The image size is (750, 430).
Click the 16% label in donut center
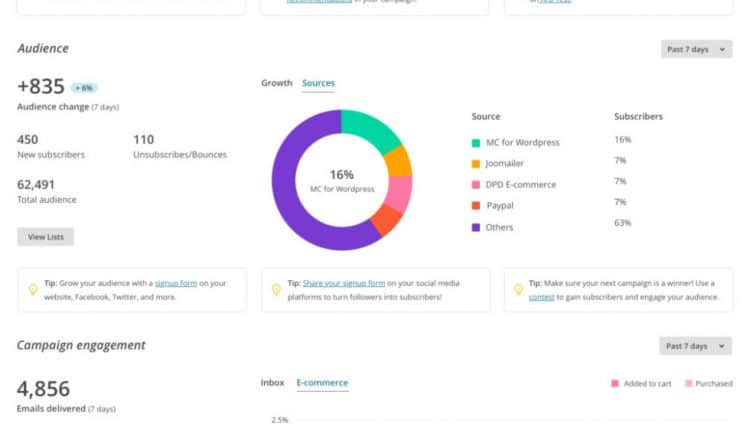342,175
